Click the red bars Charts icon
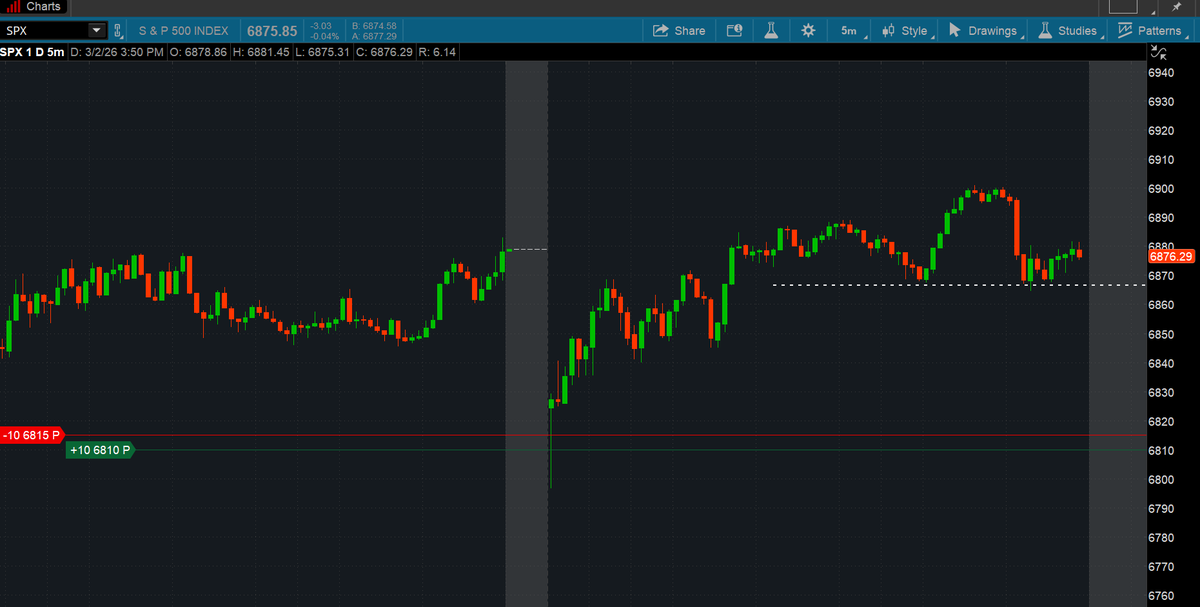This screenshot has height=607, width=1200. coord(14,6)
